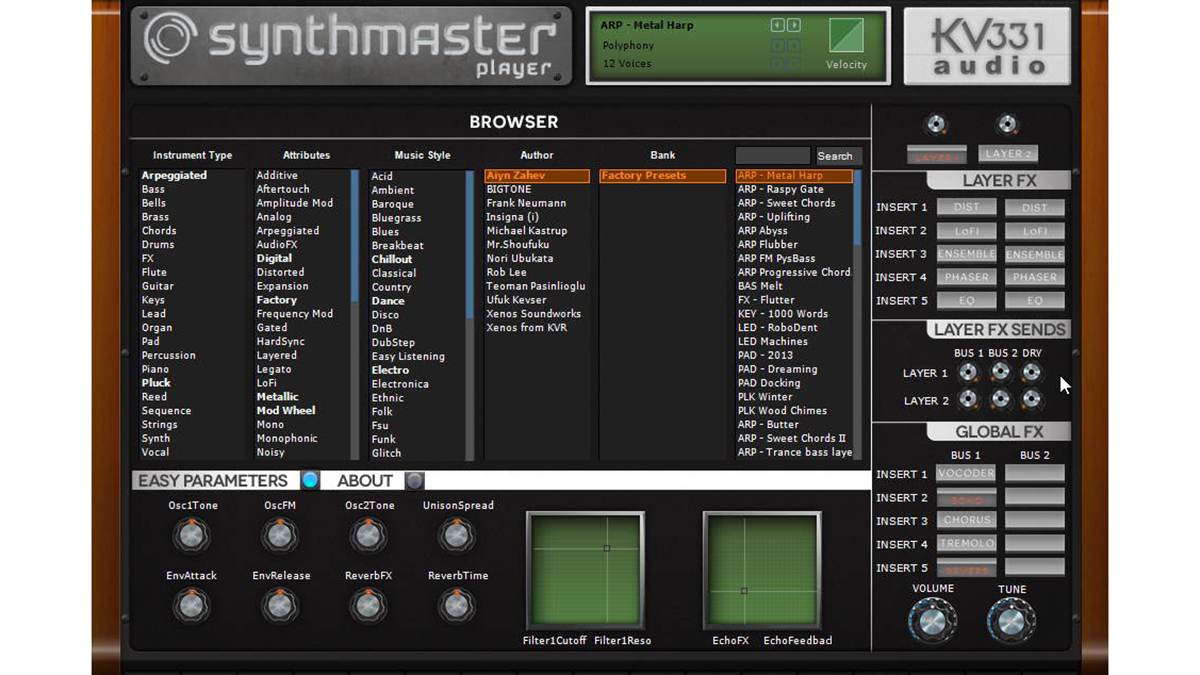Toggle Layer 2 DIST insert effect
1200x675 pixels.
(1035, 208)
